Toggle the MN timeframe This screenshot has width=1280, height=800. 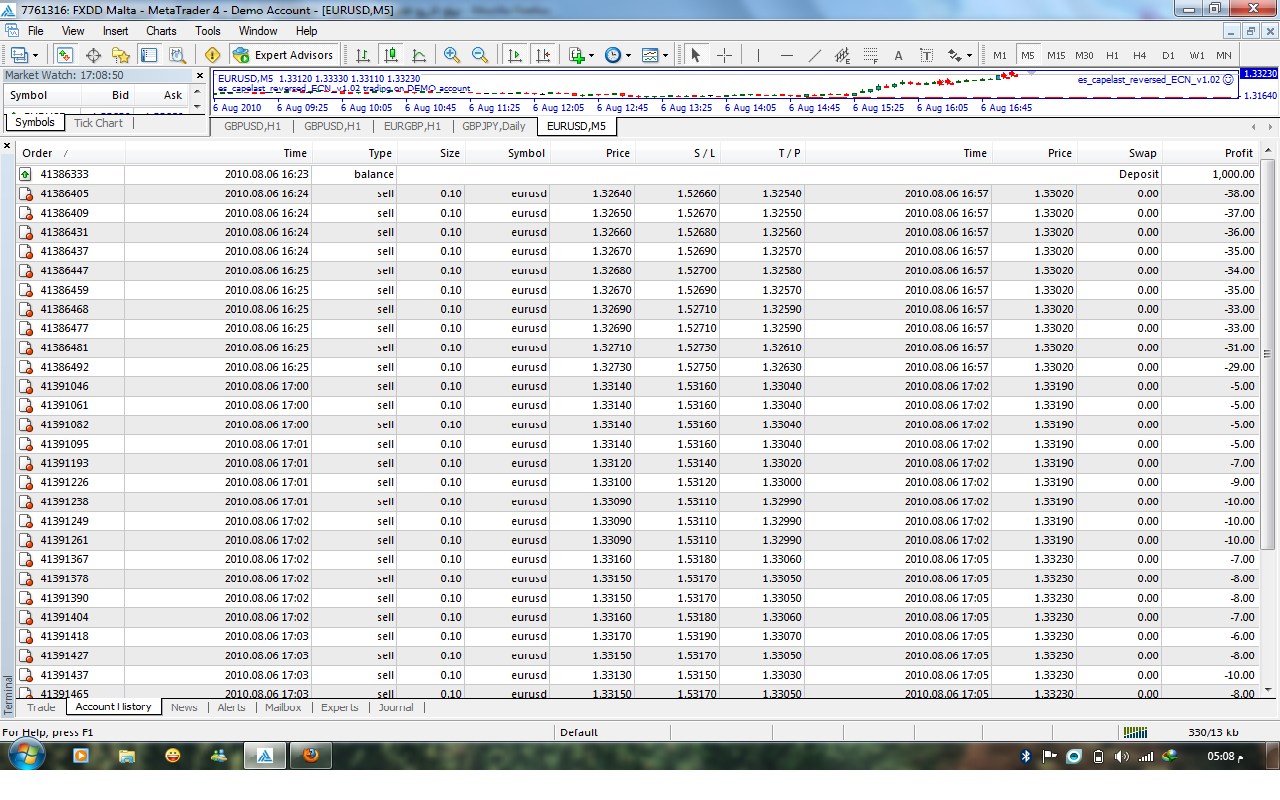(1224, 55)
